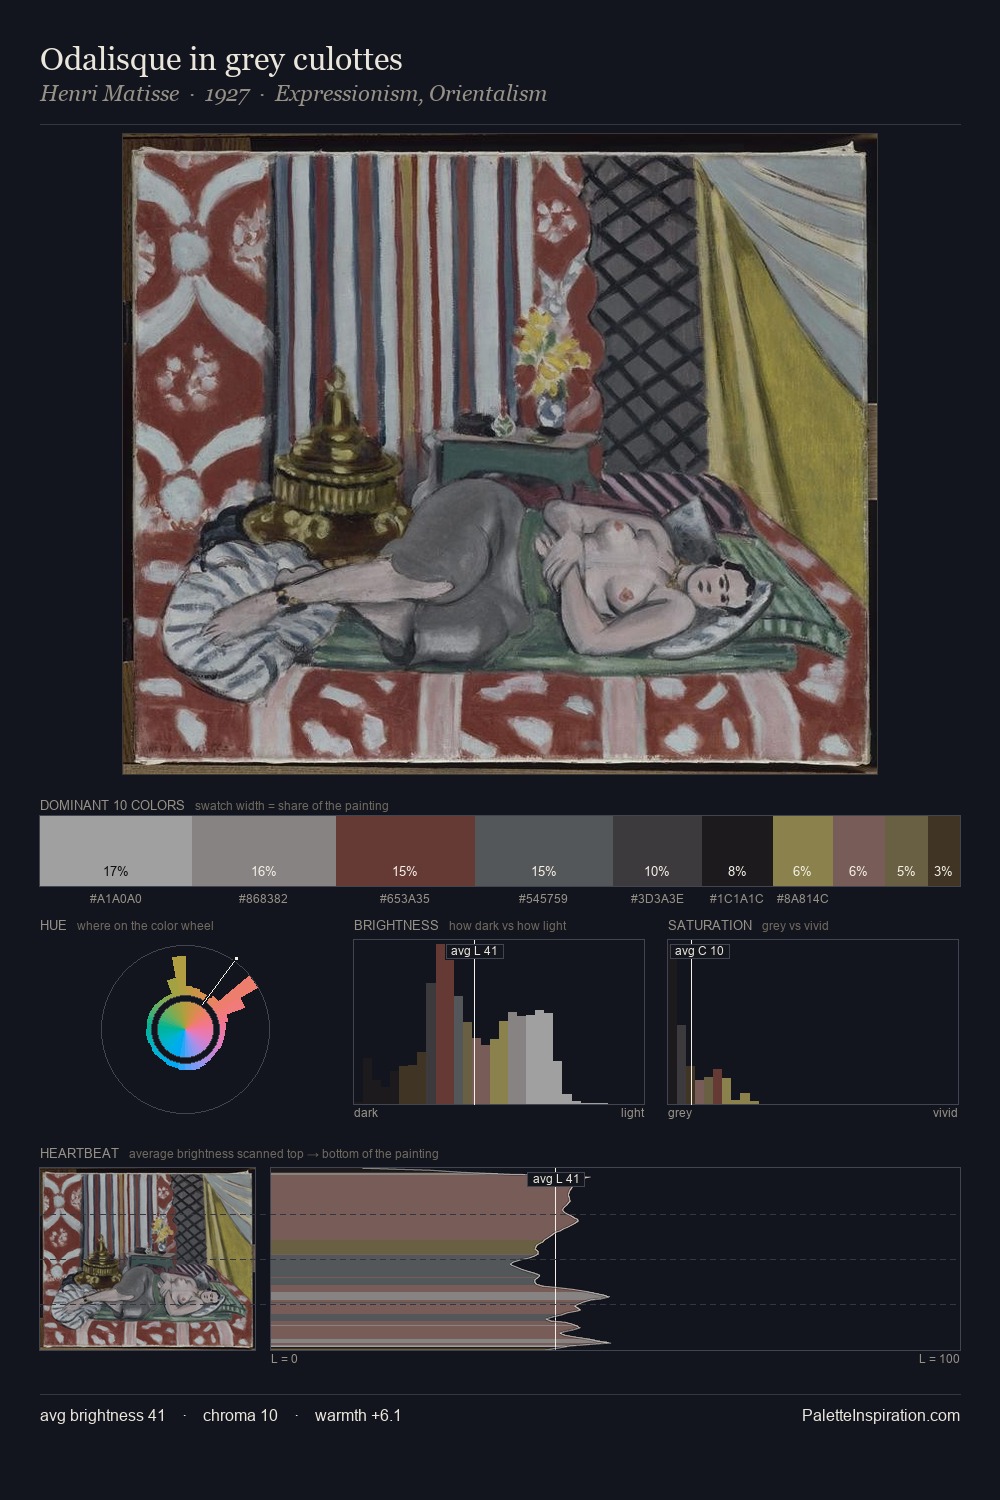Click the BRIGHTNESS section heading
Screen dimensions: 1000x1500
click(x=396, y=925)
